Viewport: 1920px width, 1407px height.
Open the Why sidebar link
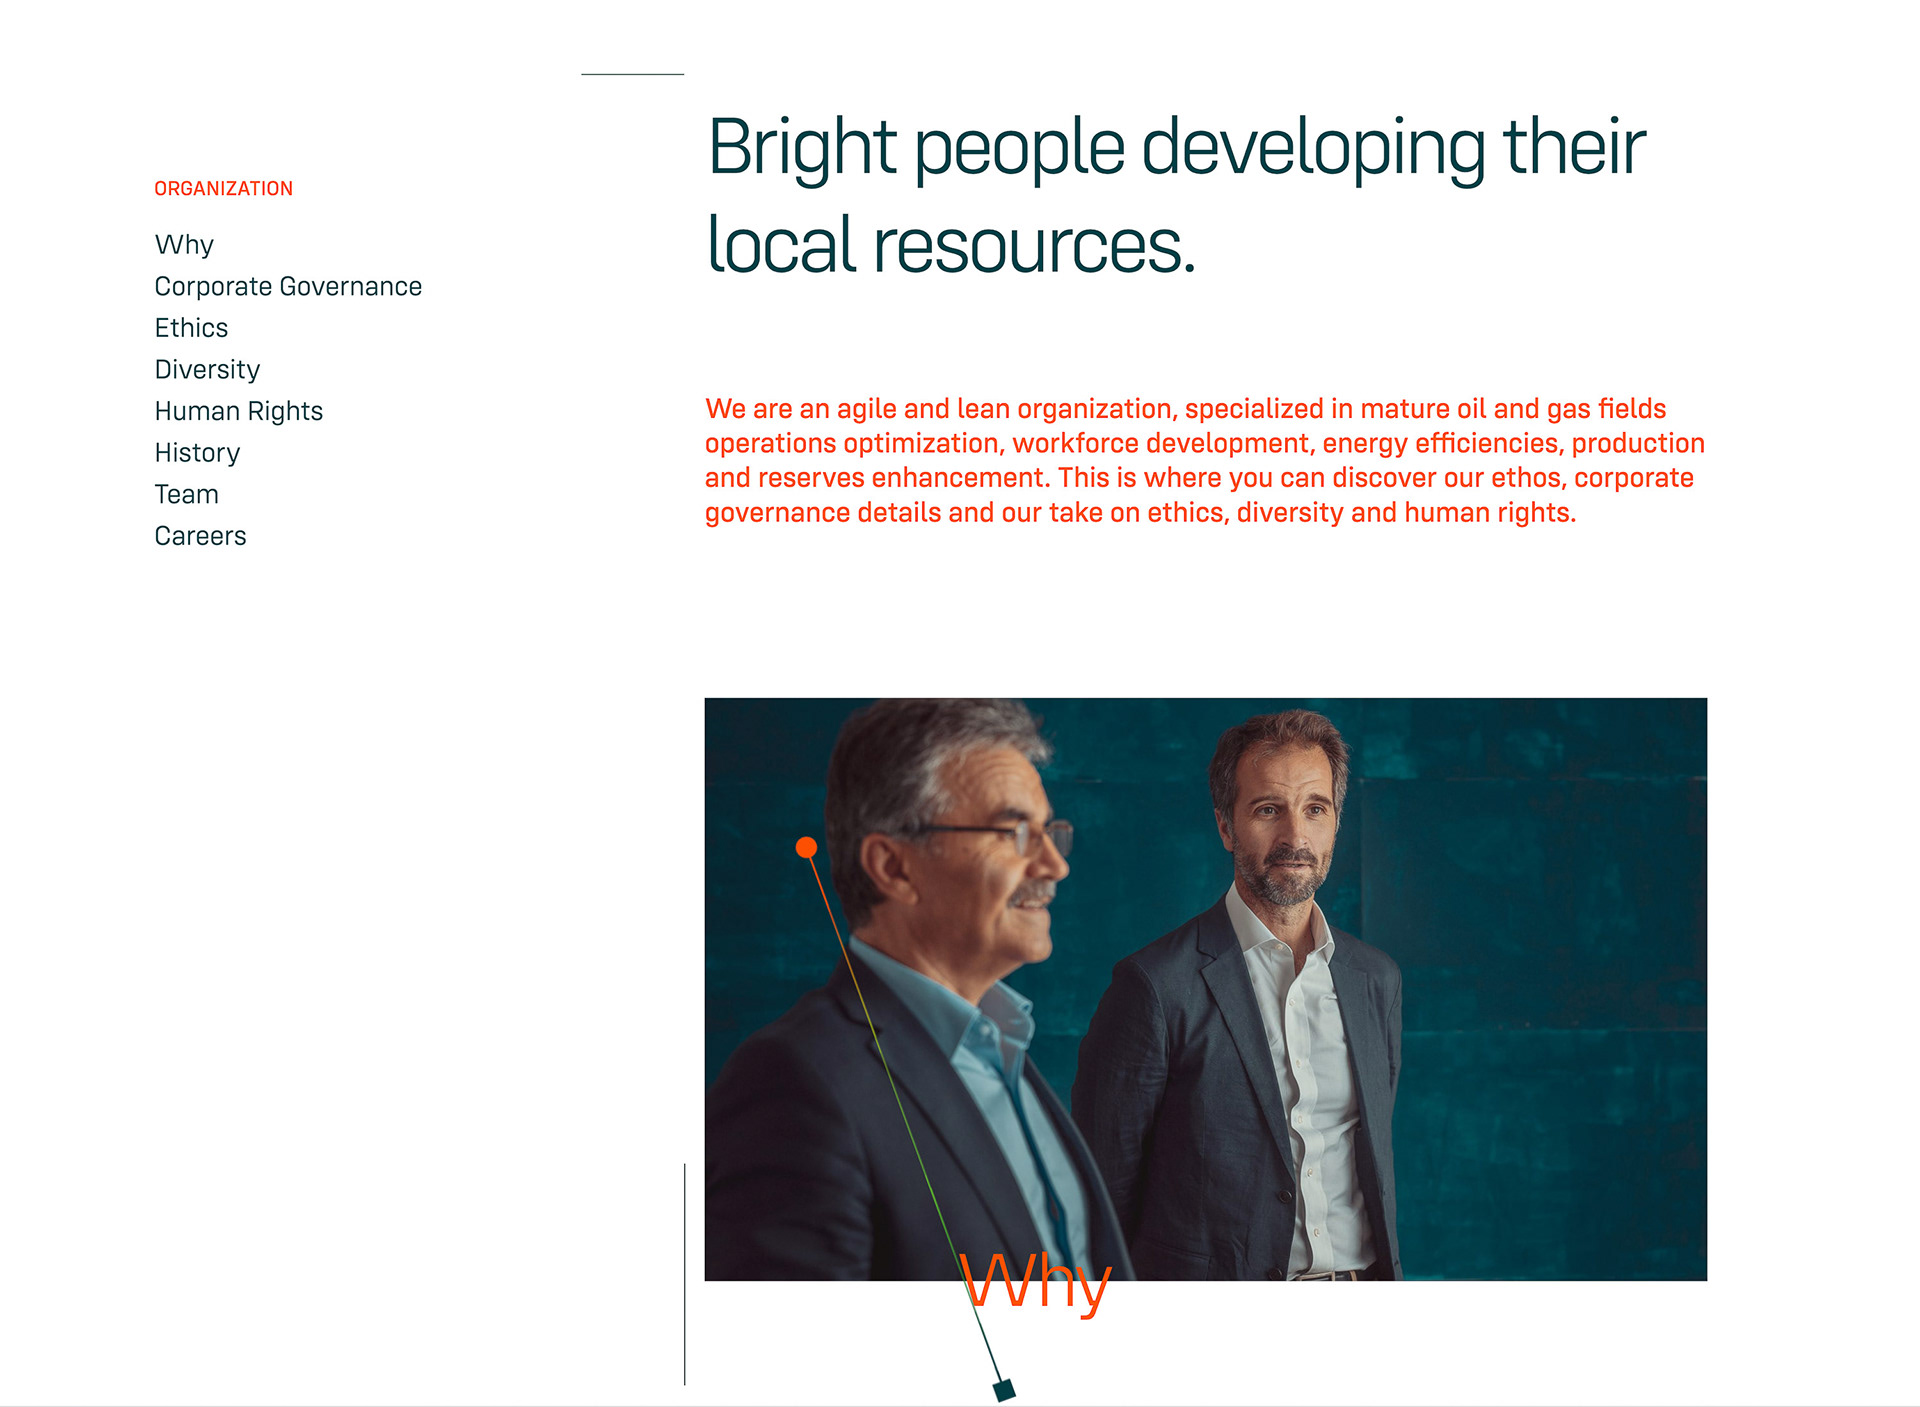tap(185, 245)
